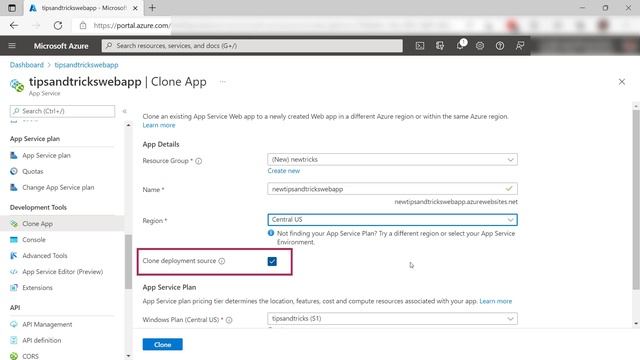Click the blue Clone button
The width and height of the screenshot is (640, 360).
click(162, 344)
